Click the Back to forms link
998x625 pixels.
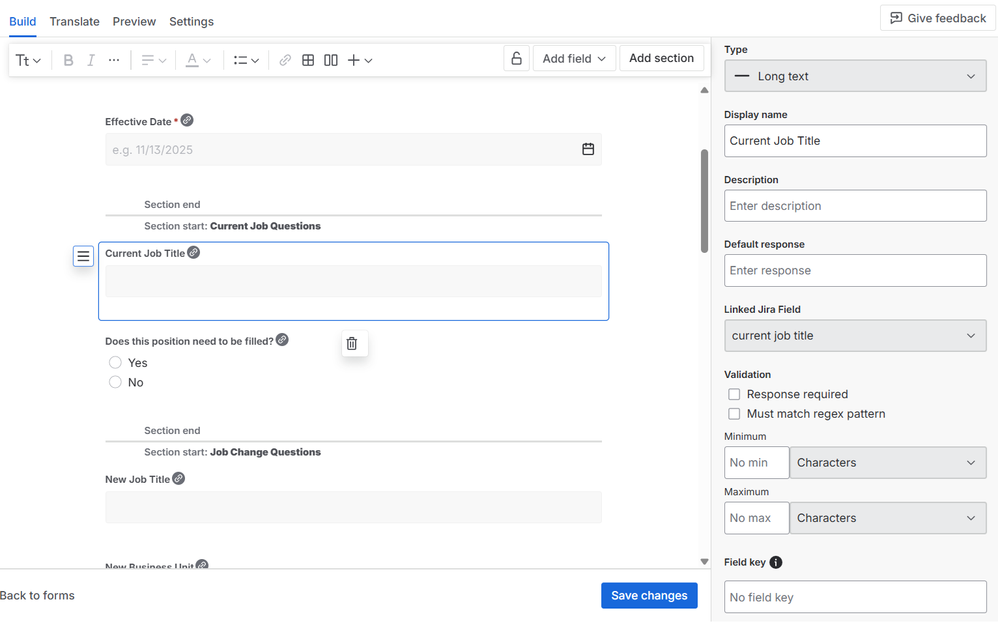(x=37, y=595)
